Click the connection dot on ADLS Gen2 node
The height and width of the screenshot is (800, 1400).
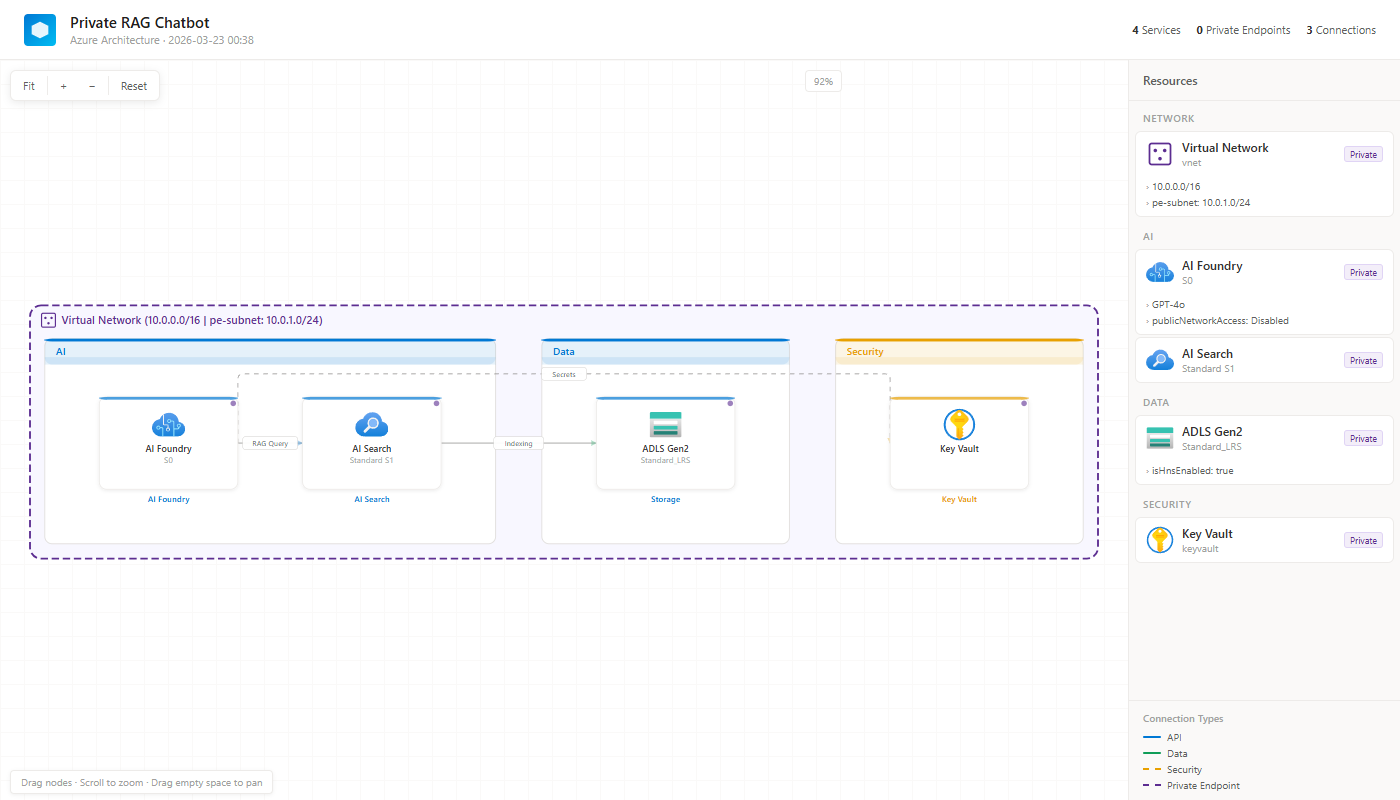tap(730, 404)
